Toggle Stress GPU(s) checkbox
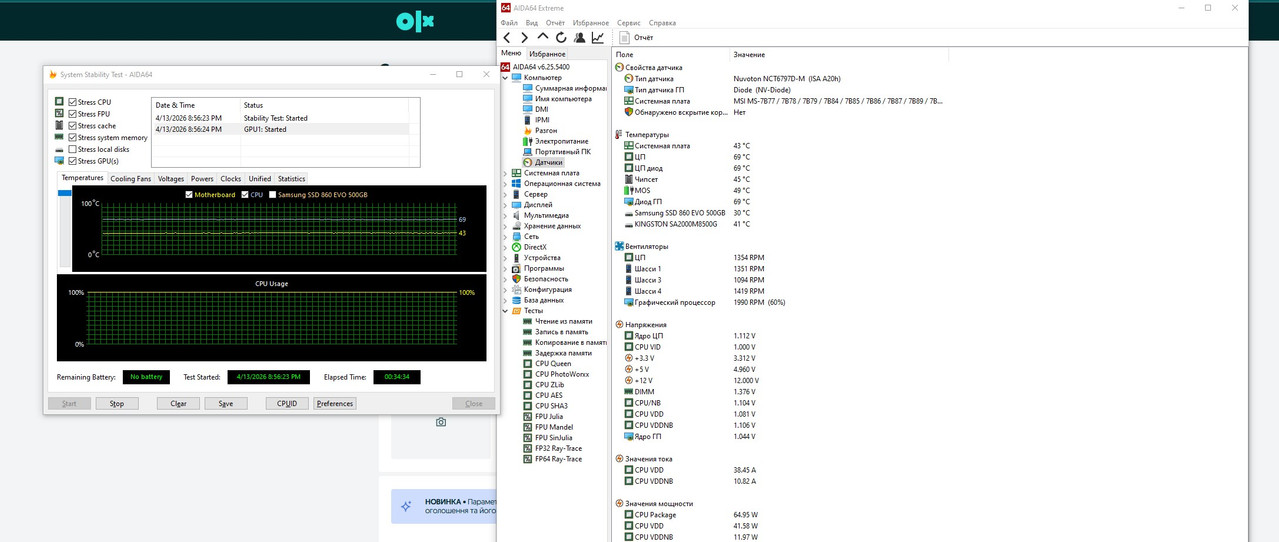 point(73,161)
